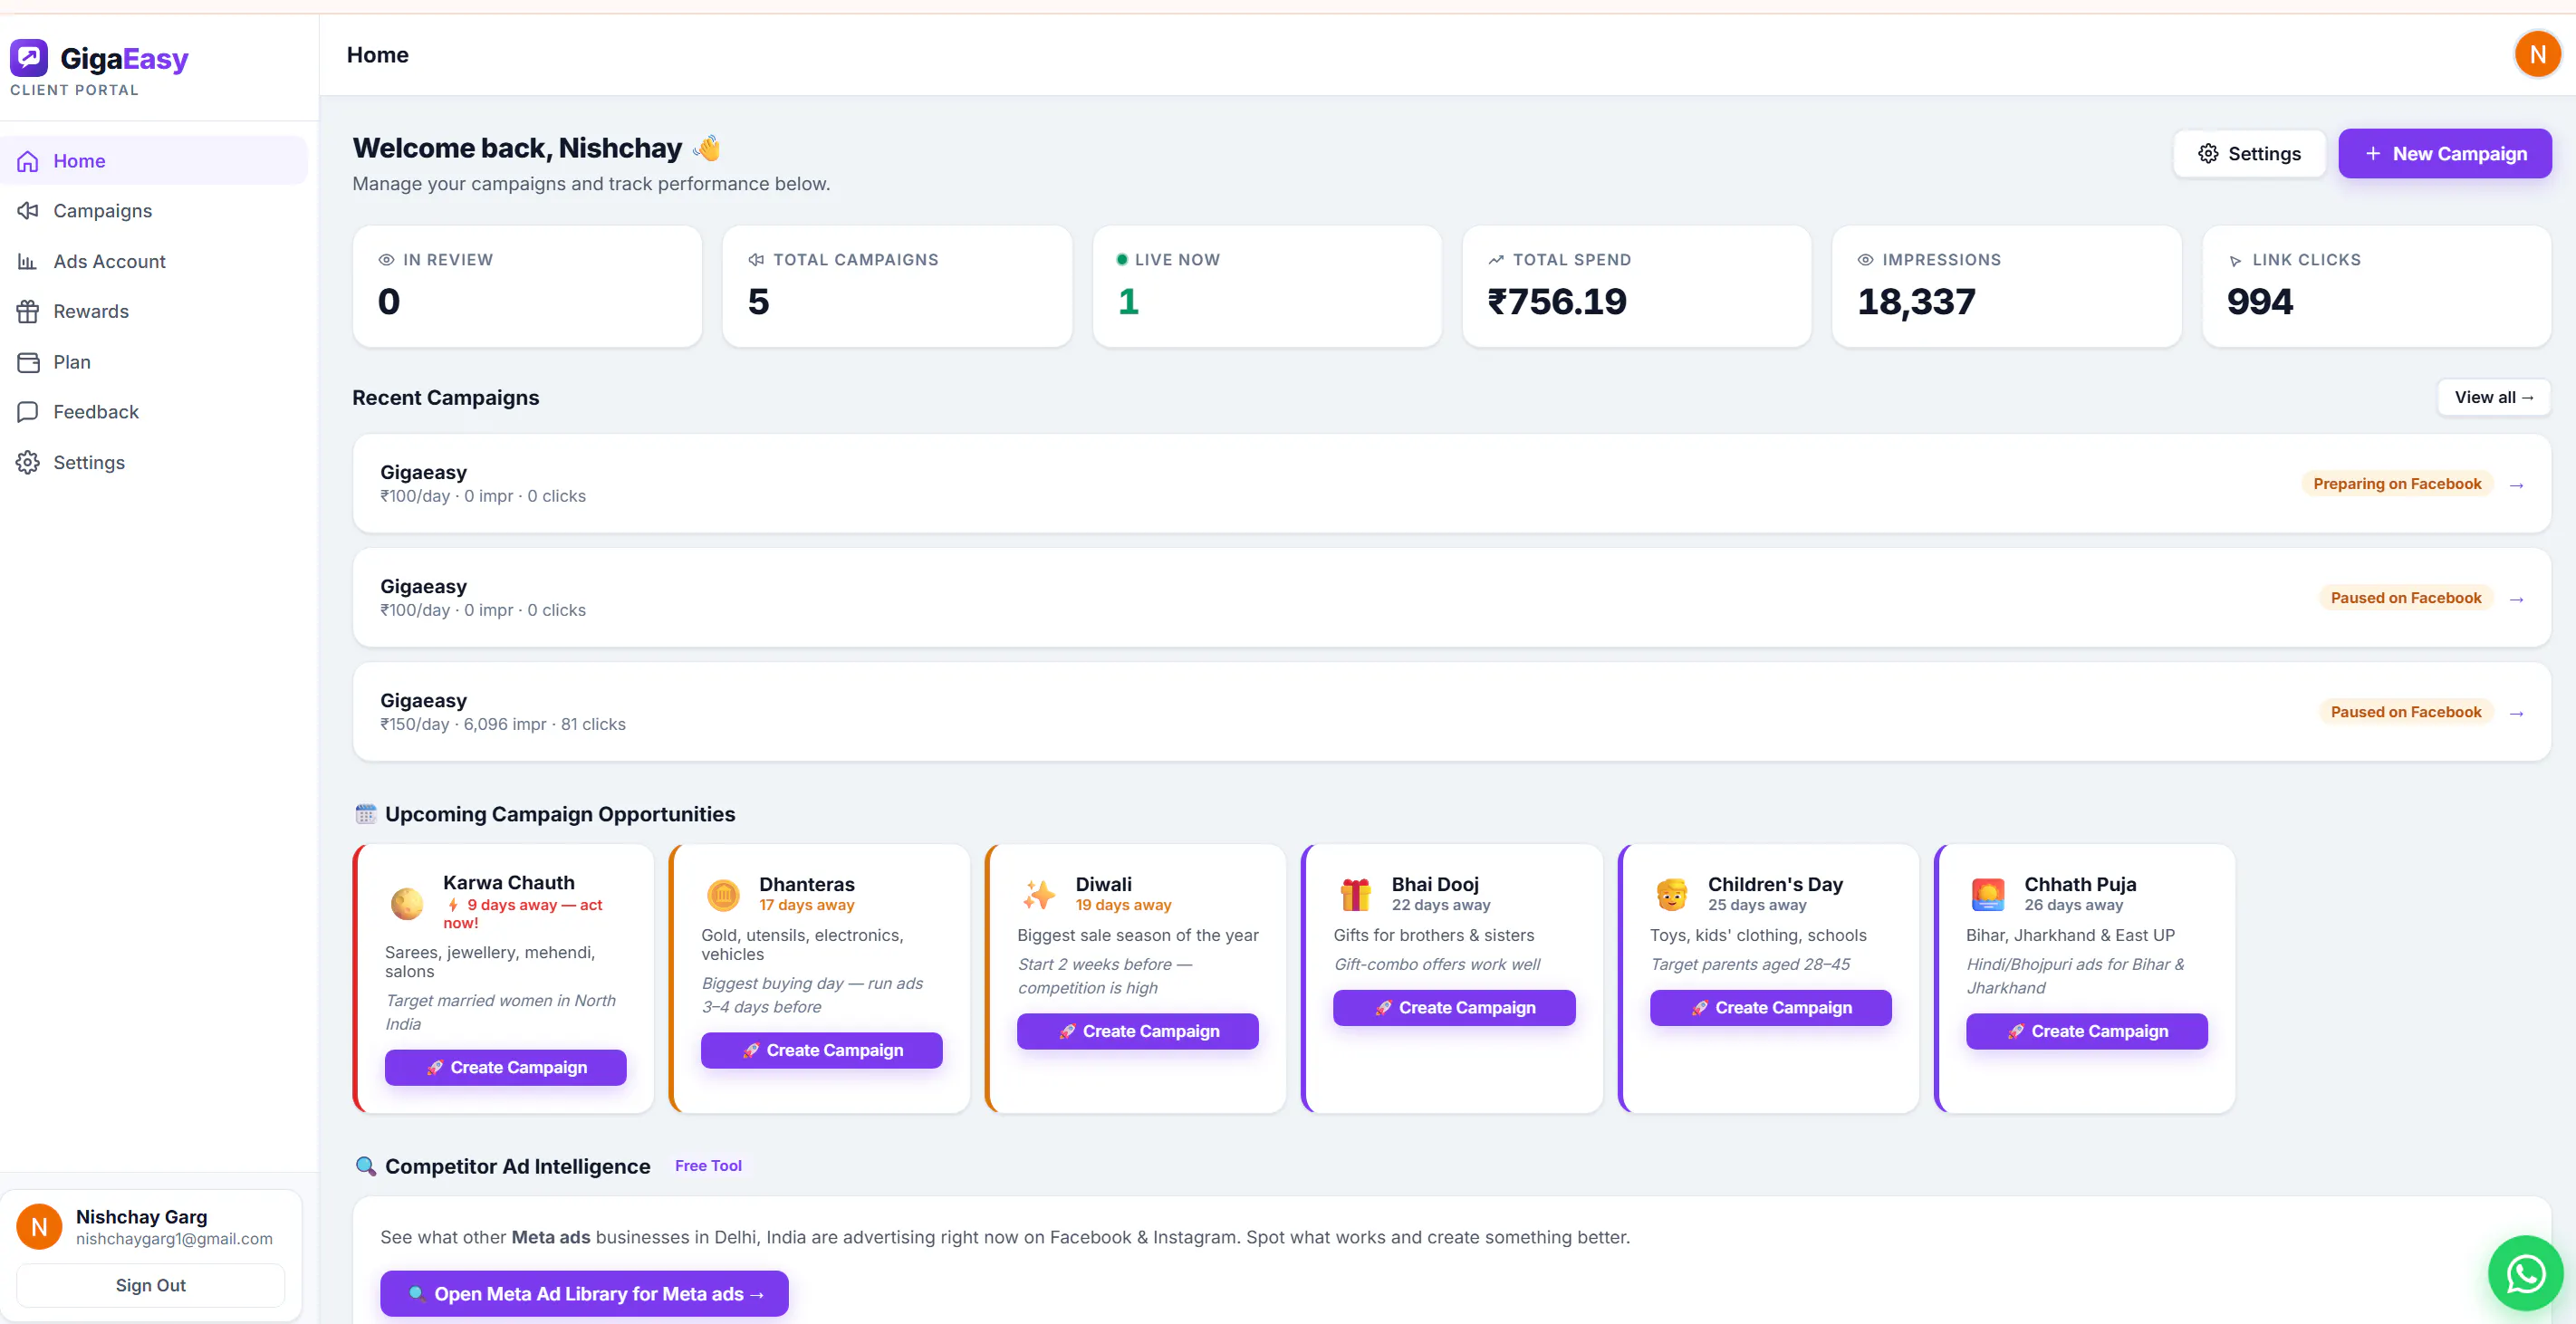Create Campaign for Children's Day
Image resolution: width=2576 pixels, height=1324 pixels.
[1771, 1008]
